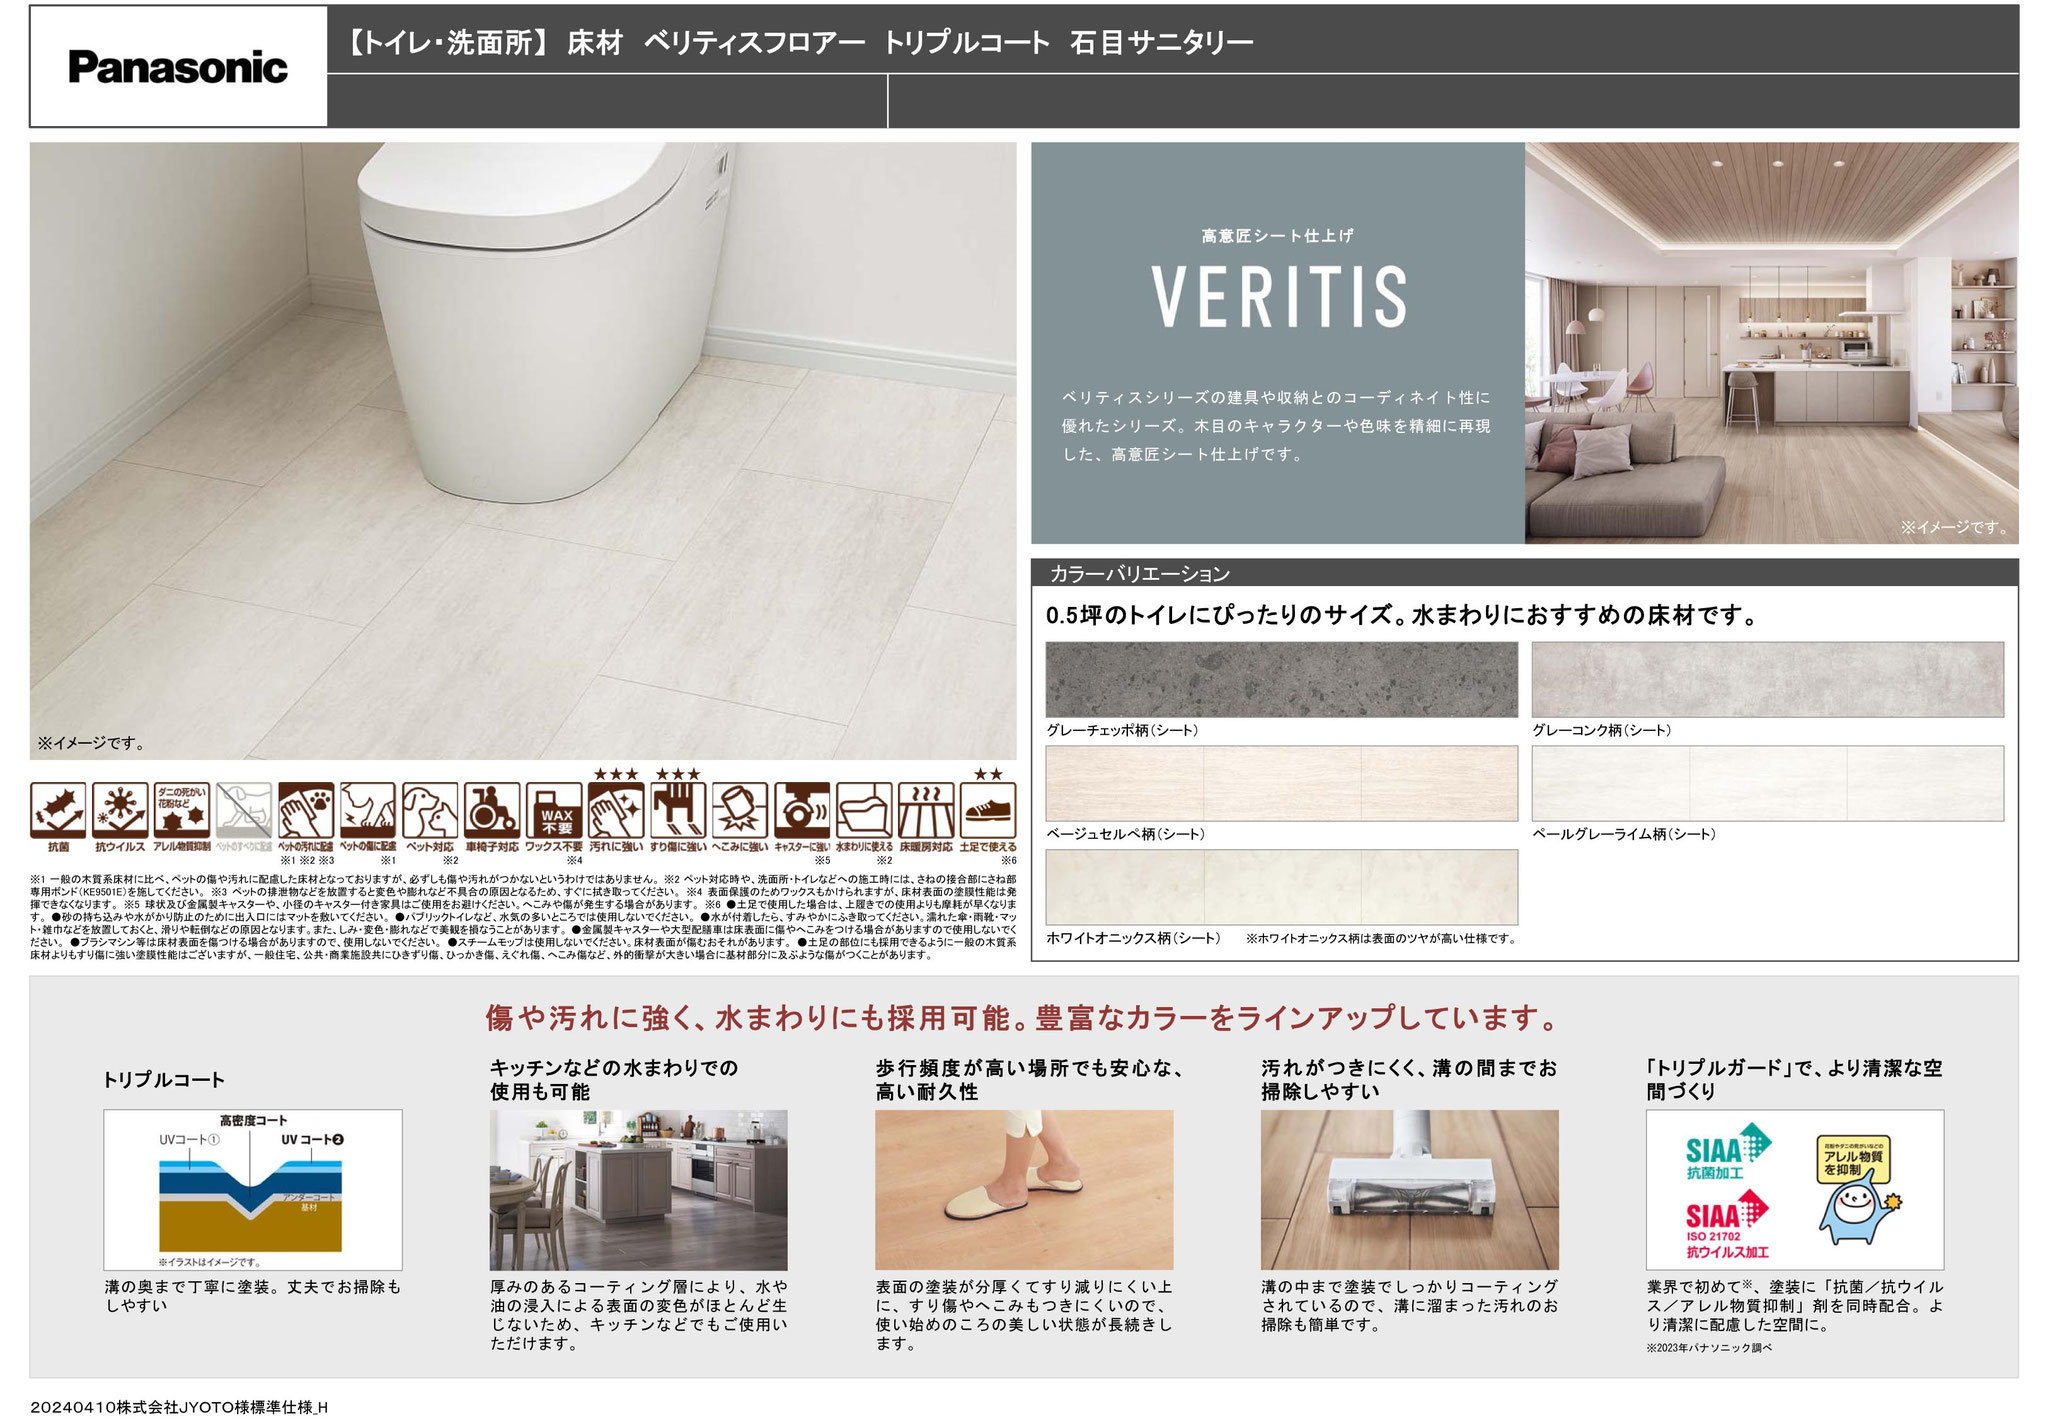Select the ペールグレーライム柄 color swatch

click(x=1767, y=783)
